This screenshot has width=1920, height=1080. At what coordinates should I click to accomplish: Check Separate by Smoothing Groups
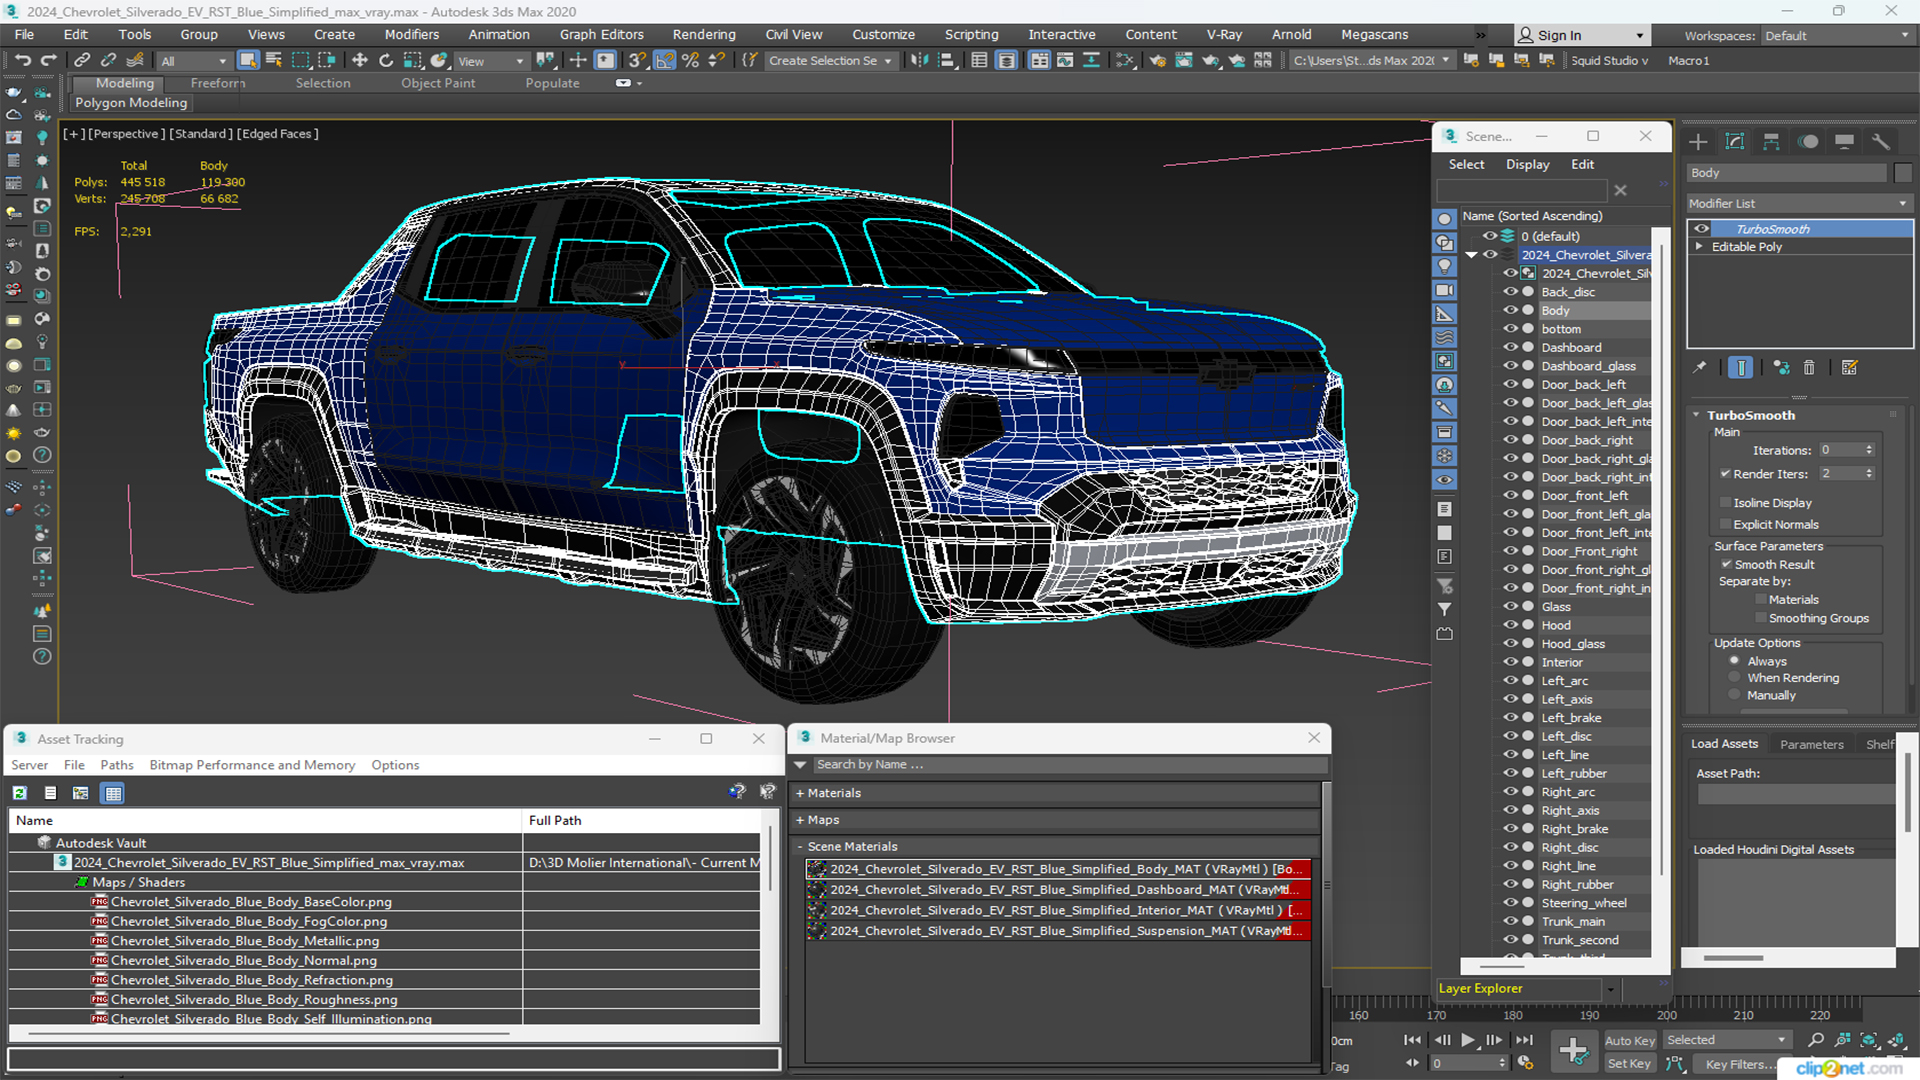coord(1761,619)
